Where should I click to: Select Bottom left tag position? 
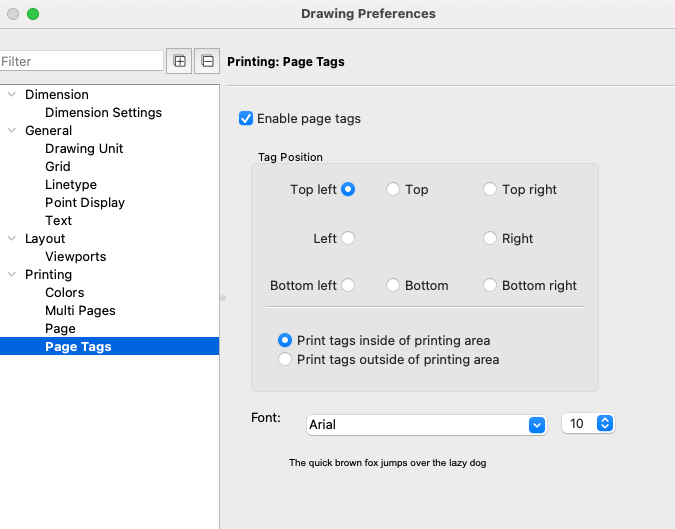tap(348, 285)
